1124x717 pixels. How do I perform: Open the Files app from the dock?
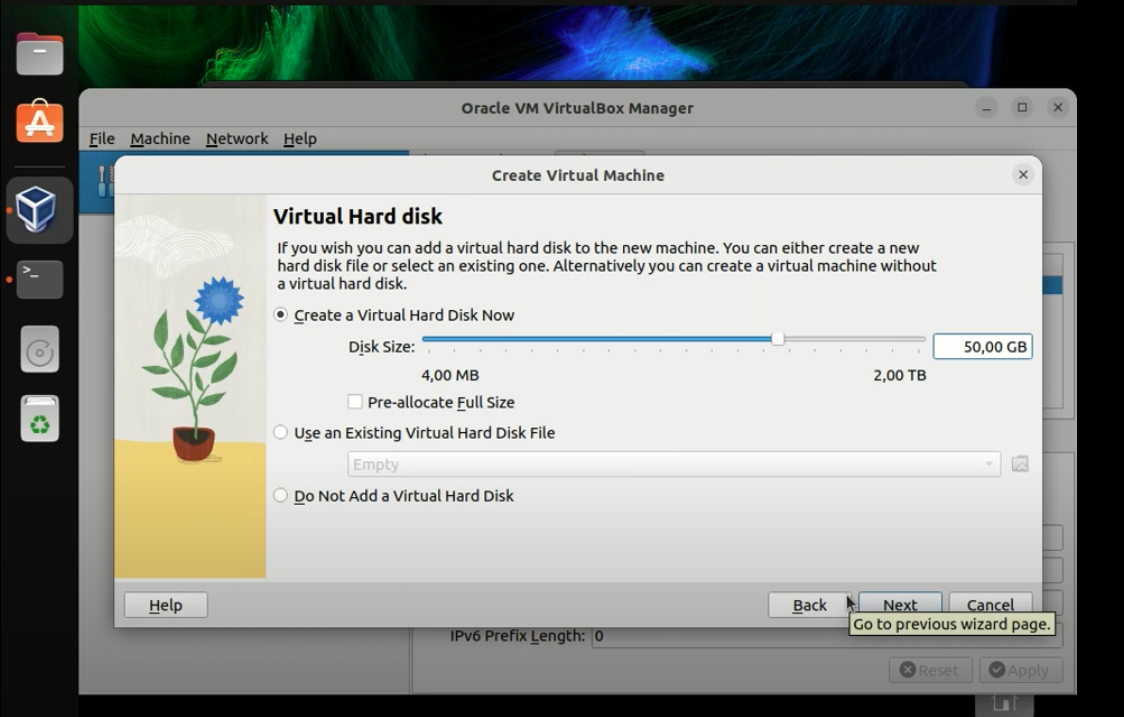(x=39, y=53)
